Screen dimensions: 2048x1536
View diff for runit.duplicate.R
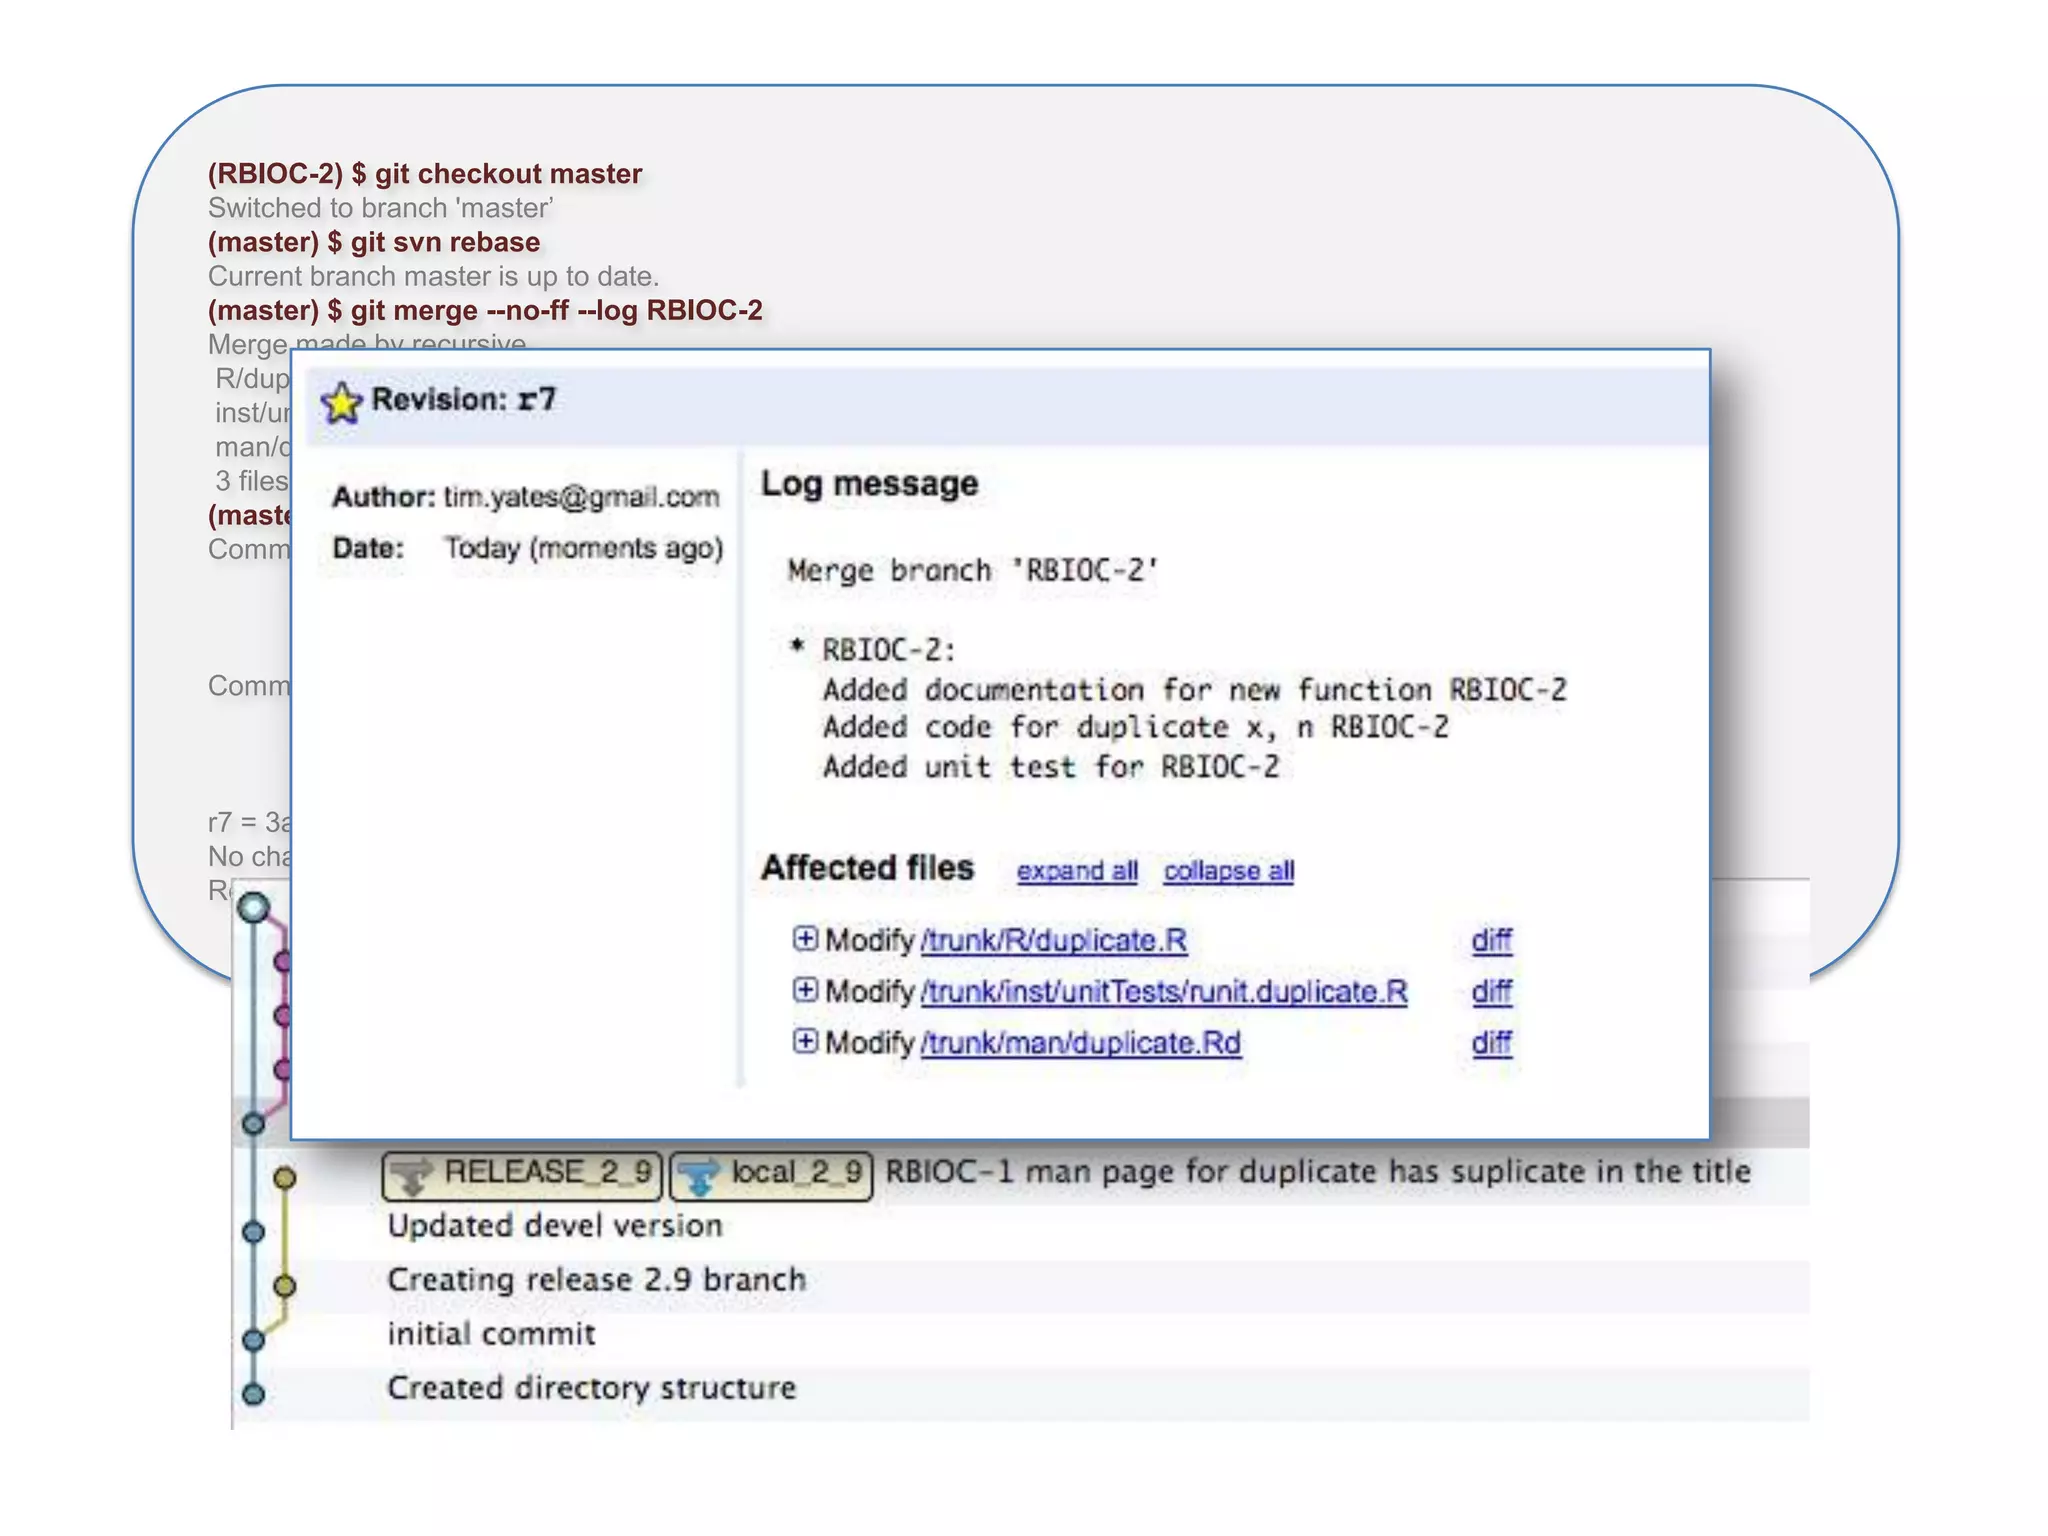coord(1491,991)
